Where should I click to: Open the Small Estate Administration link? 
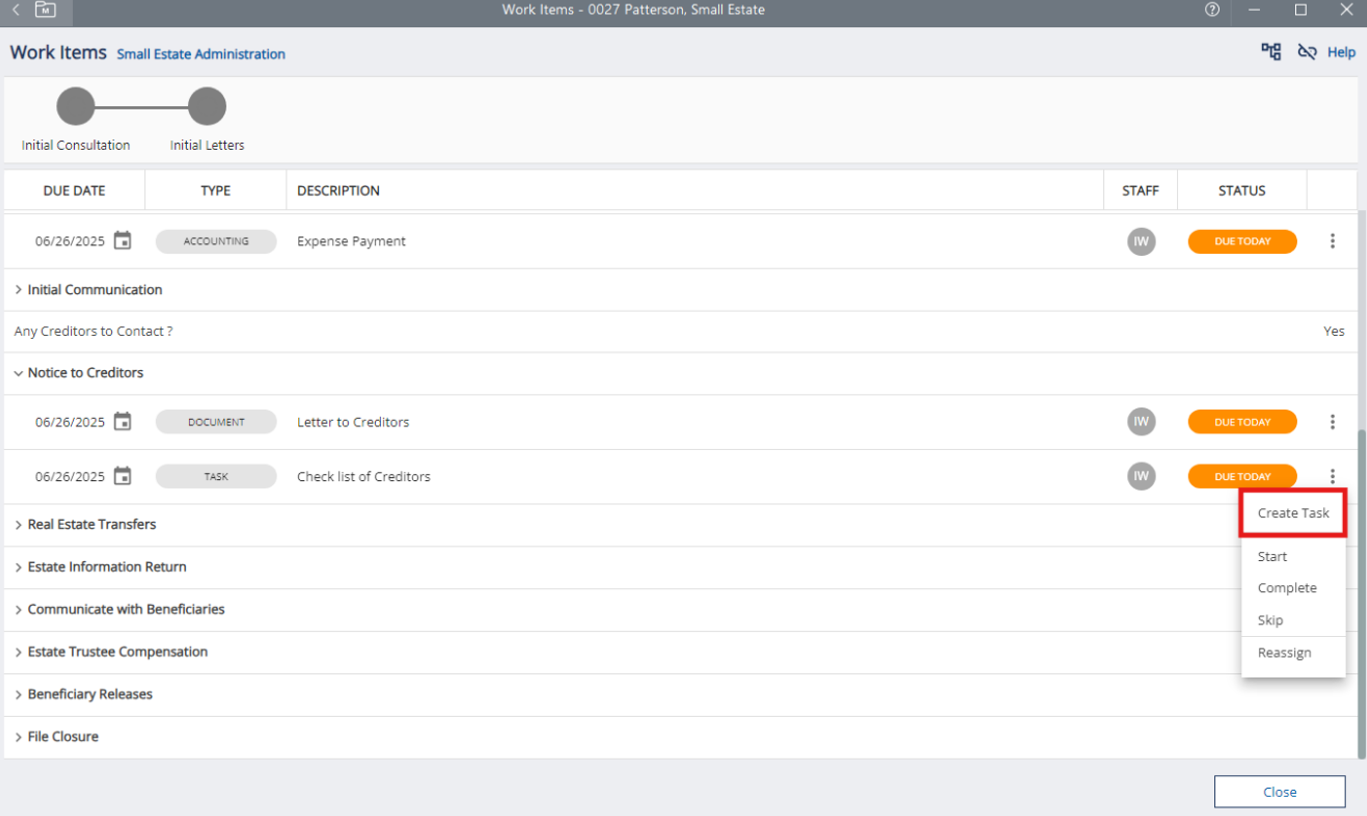point(201,54)
